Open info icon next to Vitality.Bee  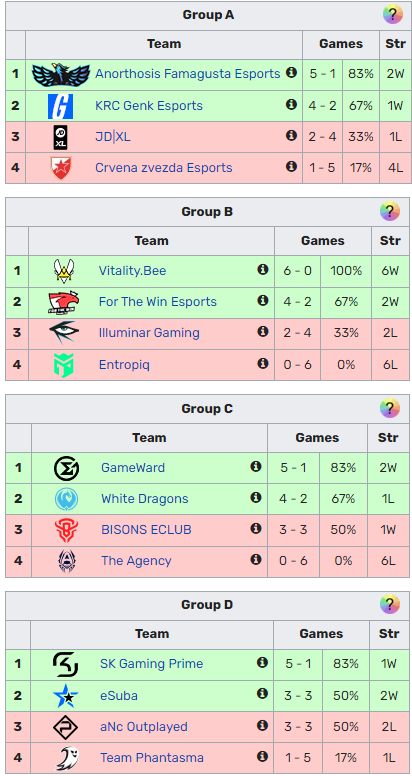(262, 269)
